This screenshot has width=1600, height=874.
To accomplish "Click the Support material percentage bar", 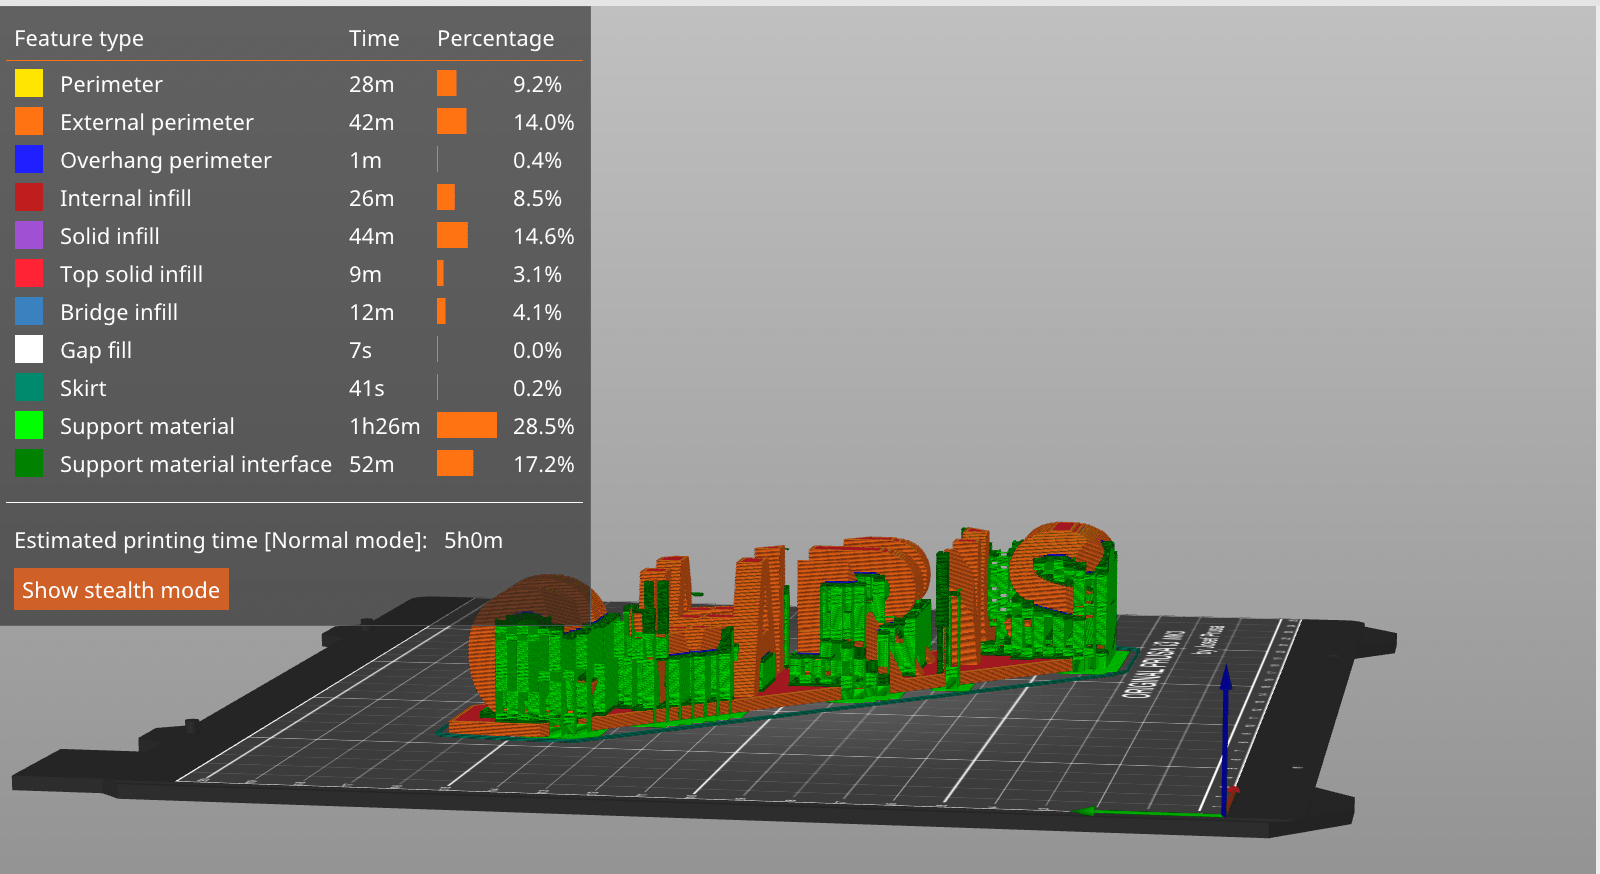I will click(467, 425).
